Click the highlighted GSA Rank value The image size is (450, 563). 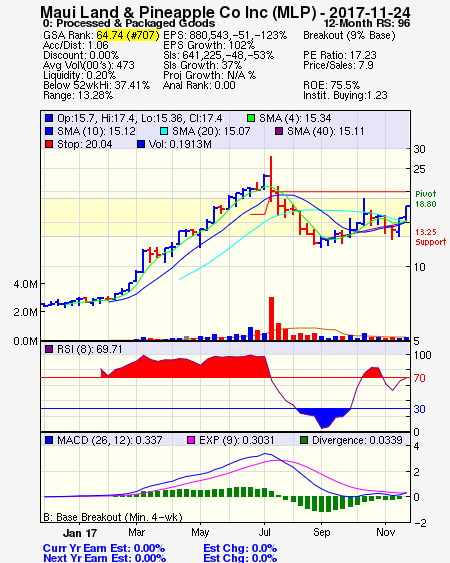pos(128,35)
